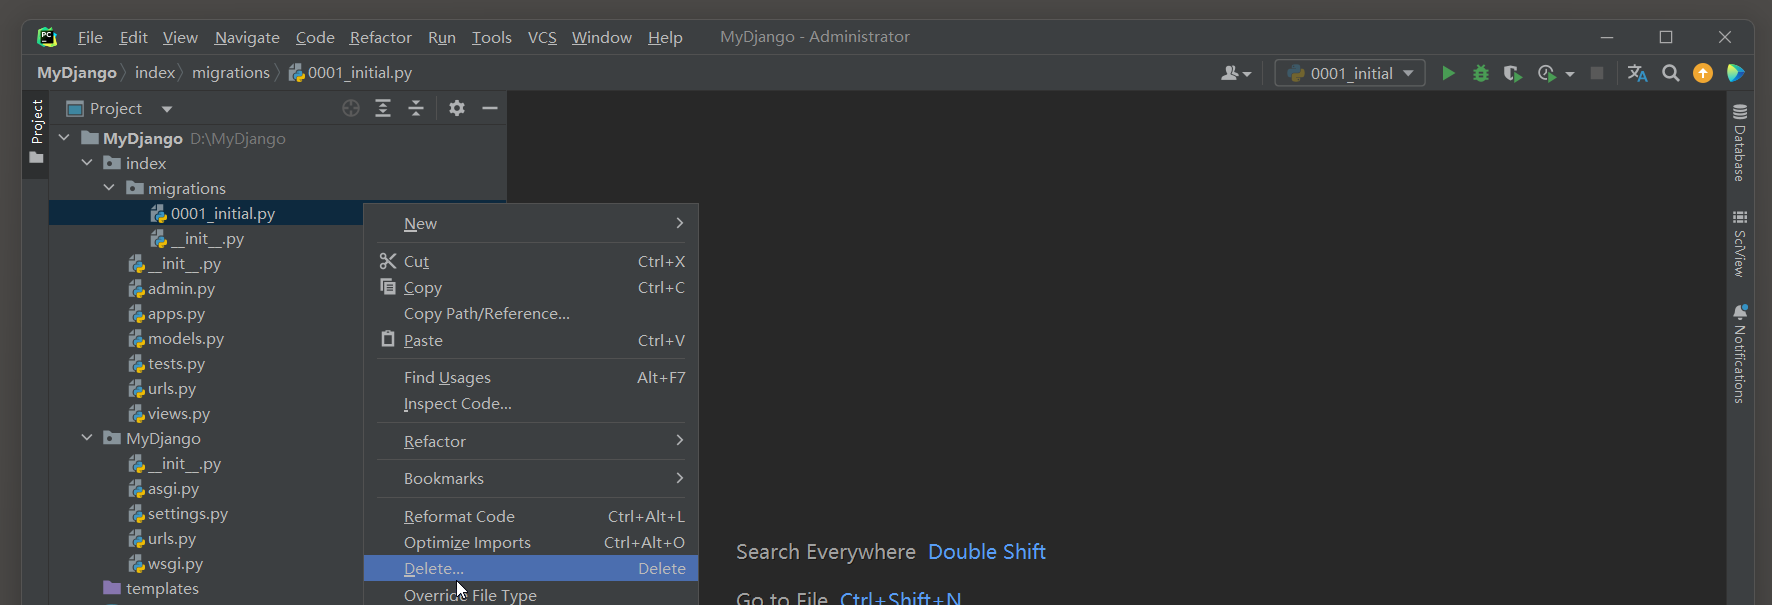Click Cut scissors entry in context menu
This screenshot has width=1772, height=605.
coord(531,261)
